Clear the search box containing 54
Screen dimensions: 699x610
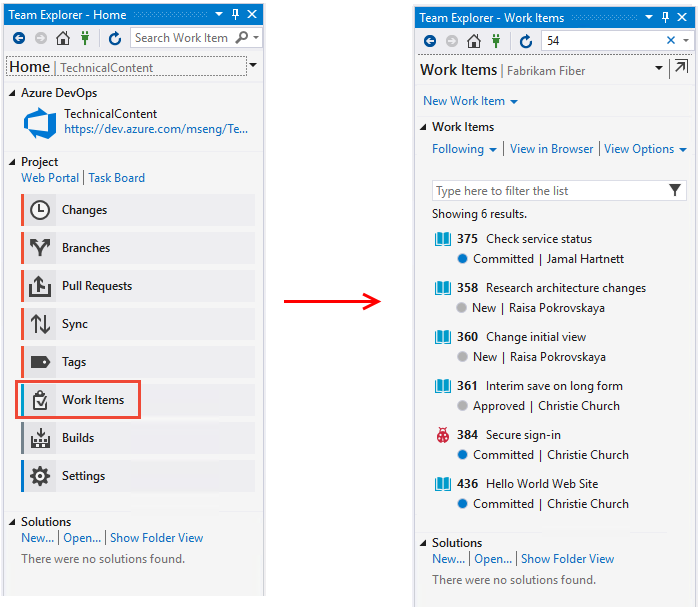coord(670,41)
